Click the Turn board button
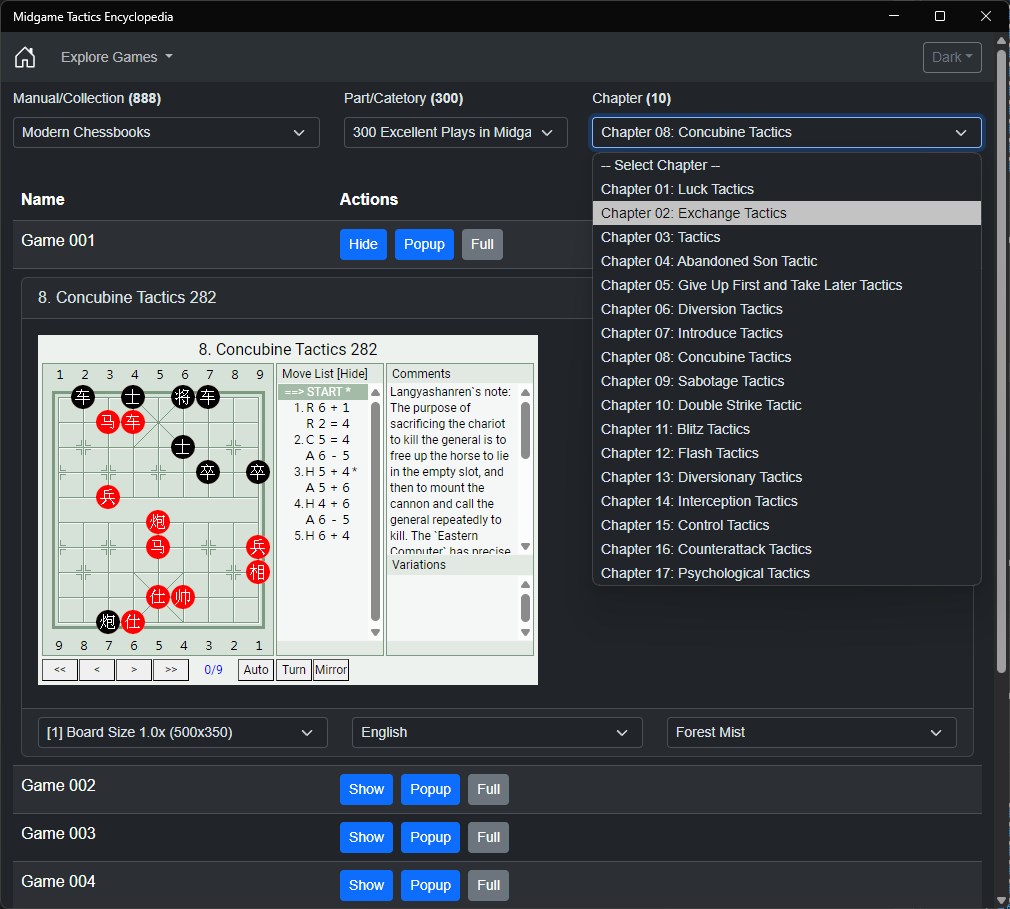Screen dimensions: 1010x909 point(294,670)
